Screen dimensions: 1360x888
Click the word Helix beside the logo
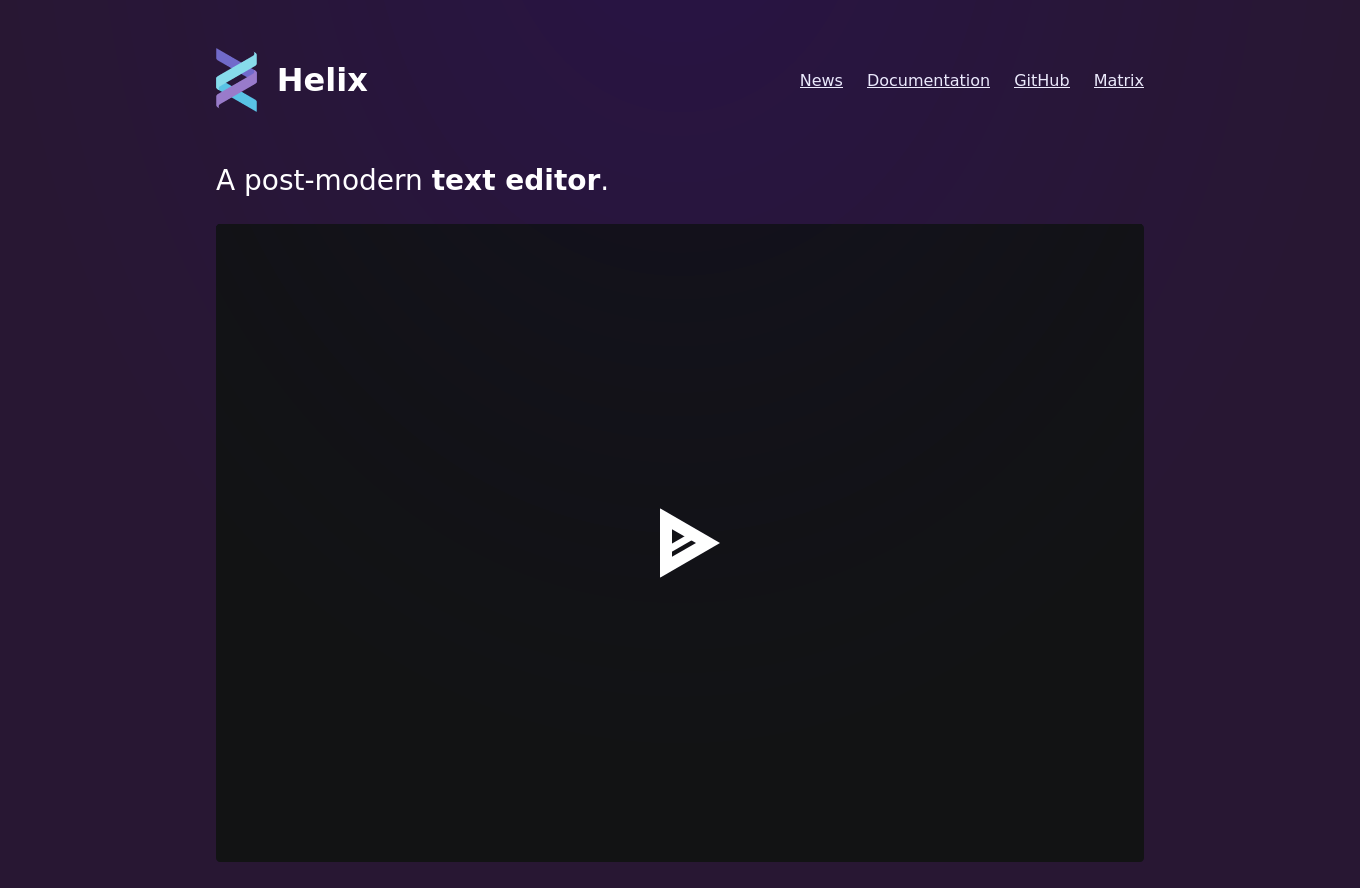(x=322, y=80)
